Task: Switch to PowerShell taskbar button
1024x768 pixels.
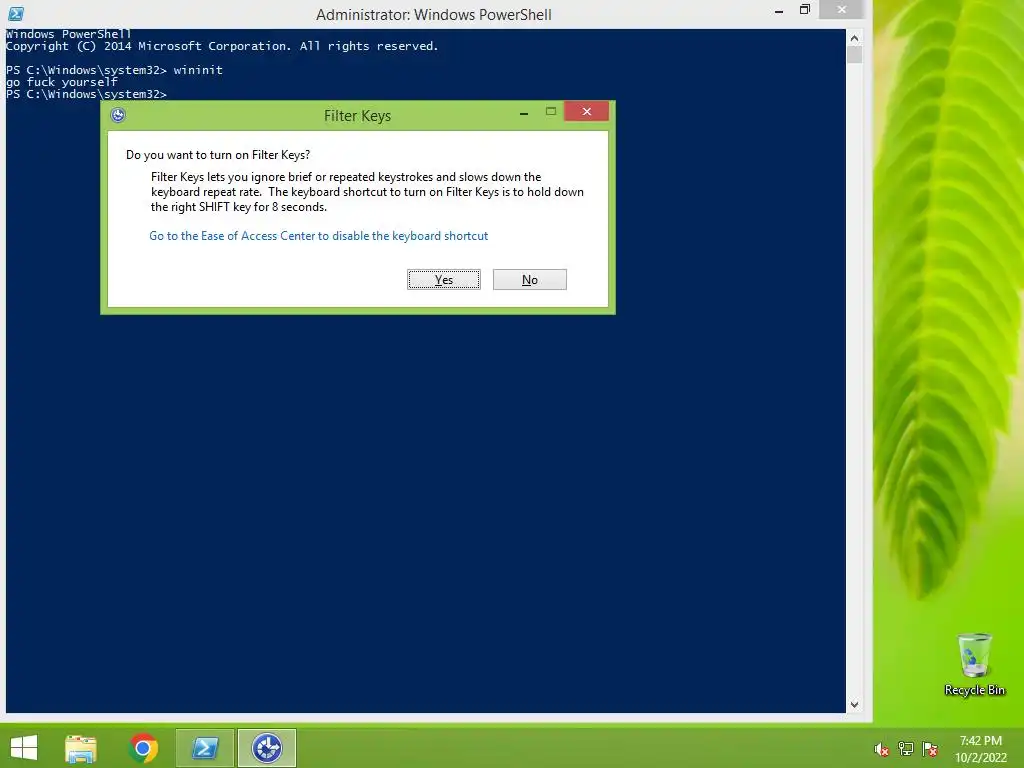Action: (x=205, y=748)
